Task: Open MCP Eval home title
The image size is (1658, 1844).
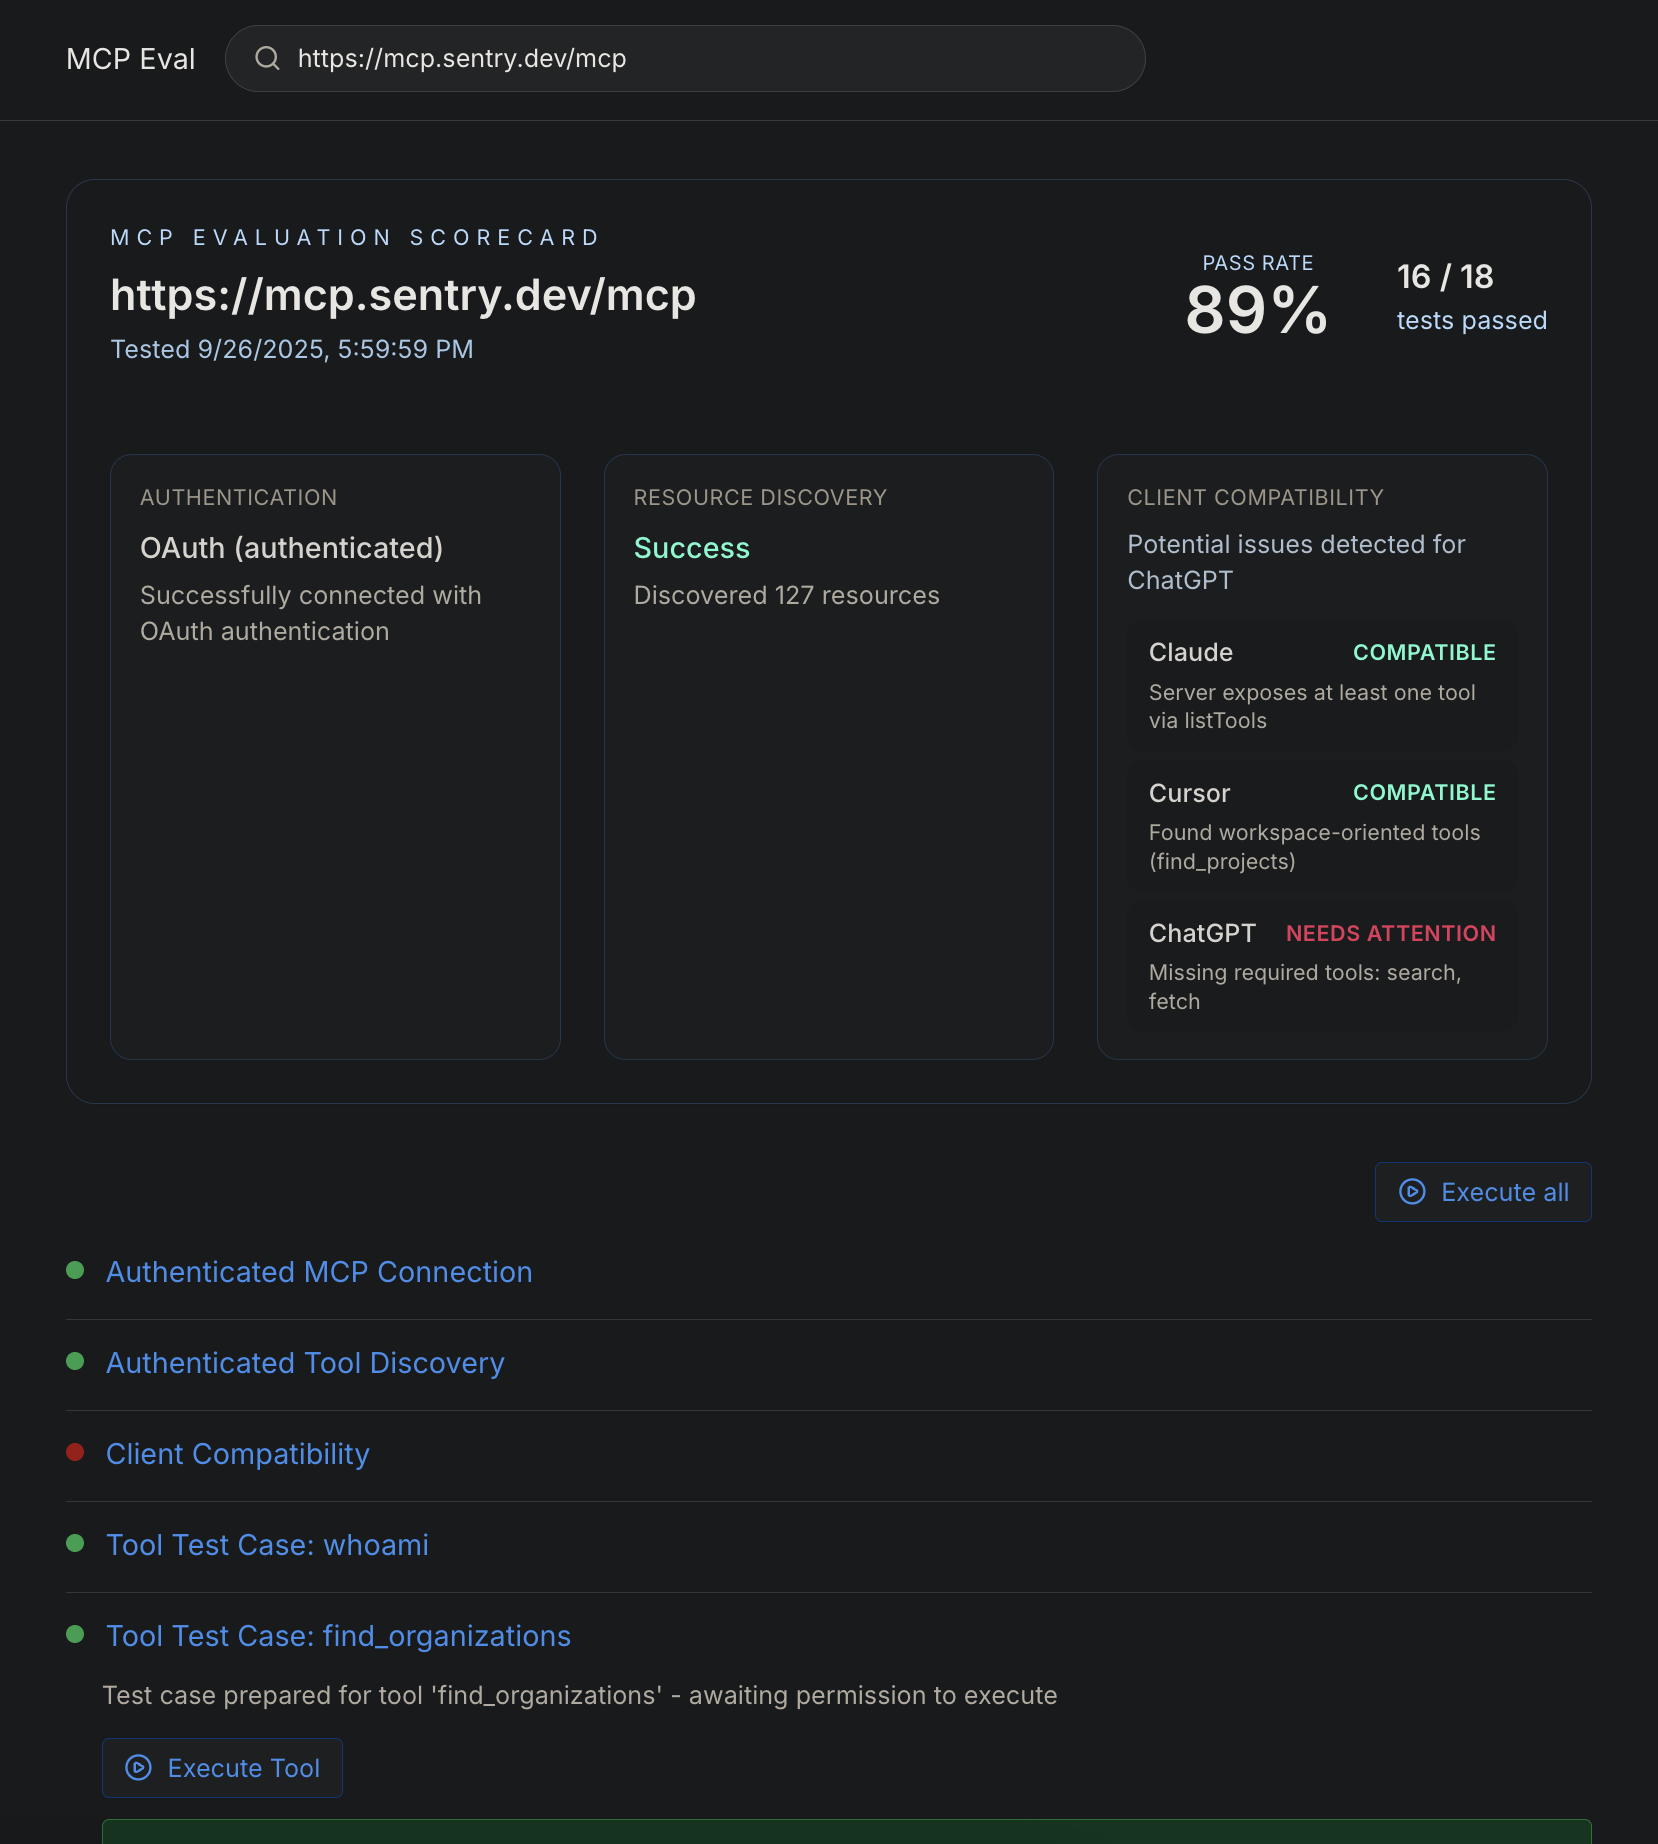Action: coord(130,59)
